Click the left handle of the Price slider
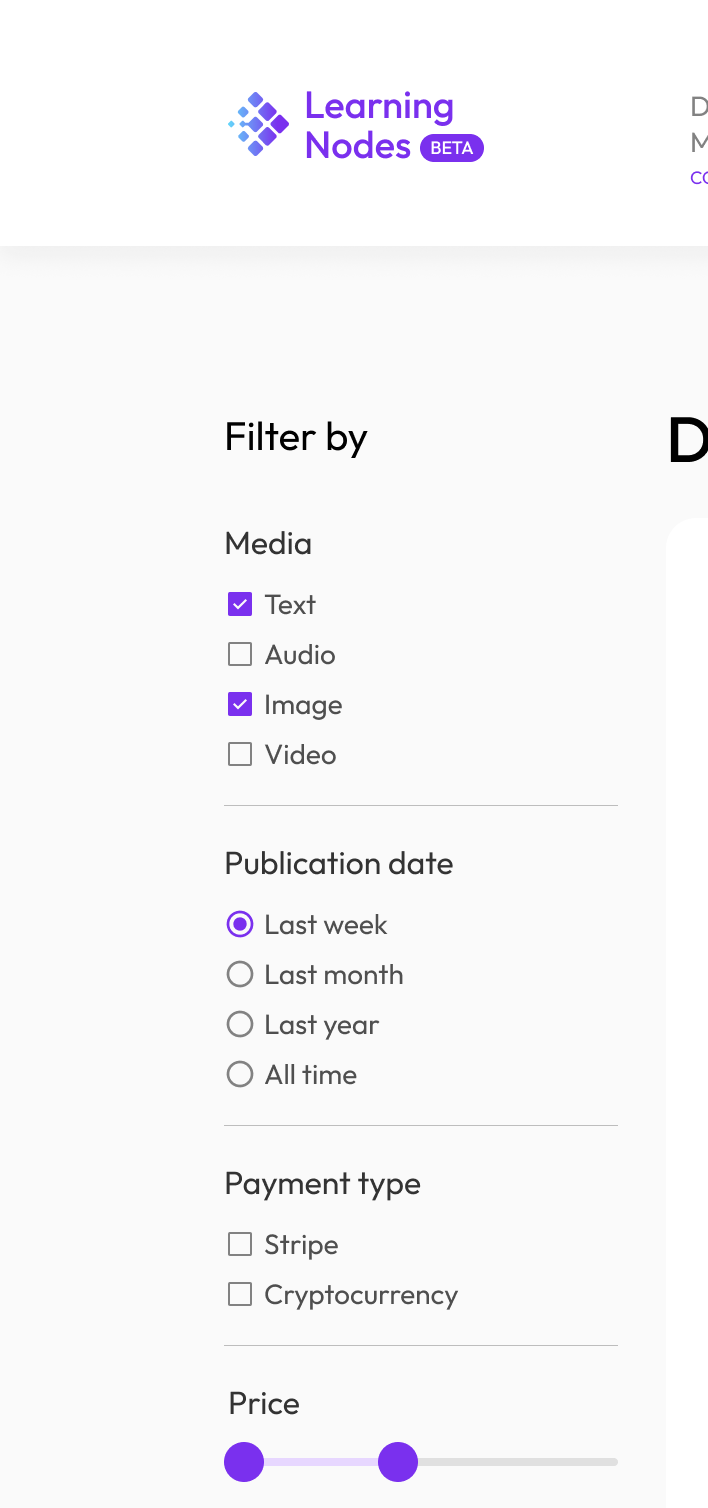This screenshot has height=1508, width=708. coord(244,1462)
